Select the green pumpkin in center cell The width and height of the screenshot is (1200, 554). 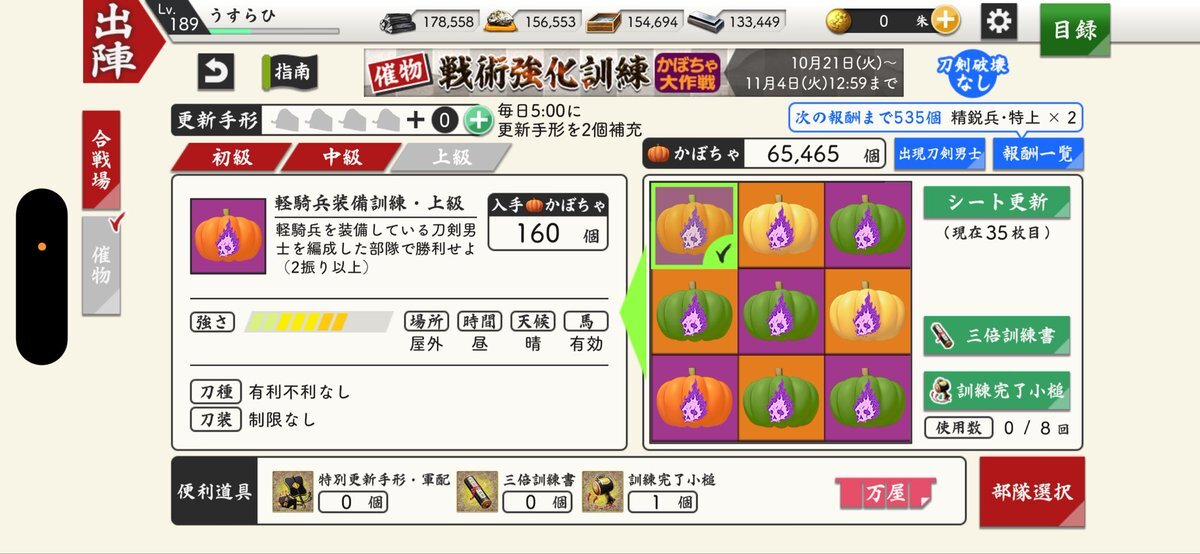pos(781,311)
